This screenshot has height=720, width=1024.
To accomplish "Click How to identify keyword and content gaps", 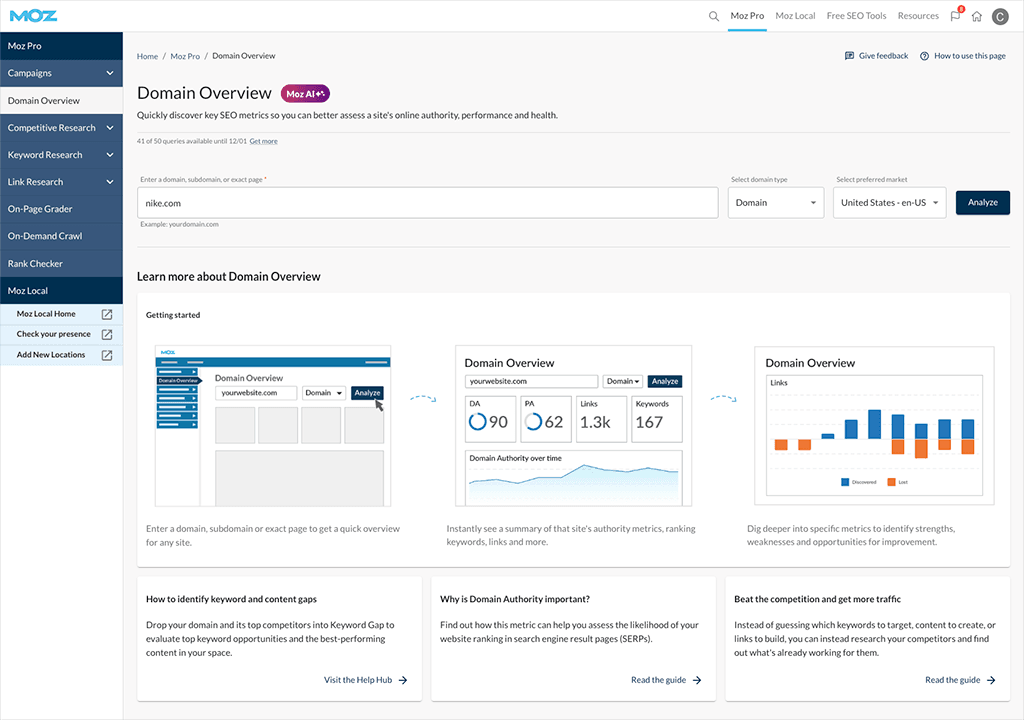I will click(231, 599).
